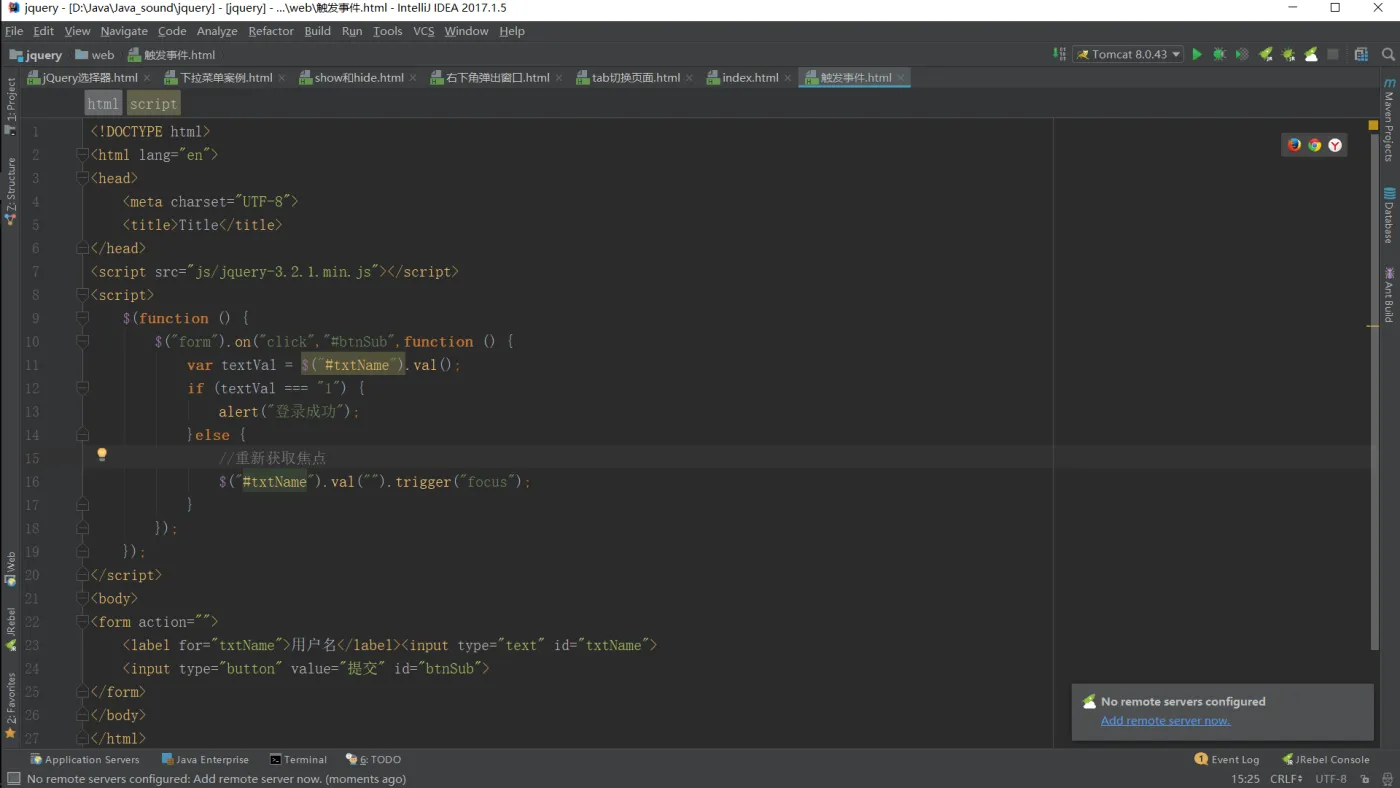Close the 下拉菜单案例.html tab

click(x=282, y=78)
